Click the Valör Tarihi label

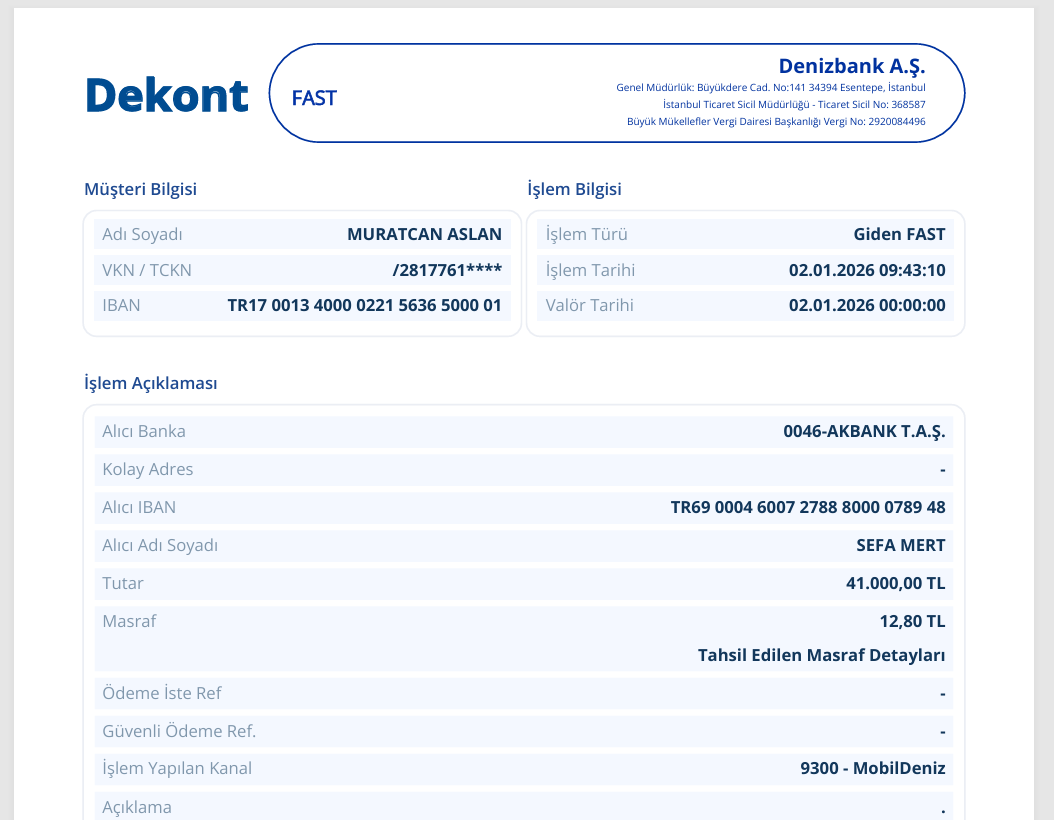(x=590, y=305)
